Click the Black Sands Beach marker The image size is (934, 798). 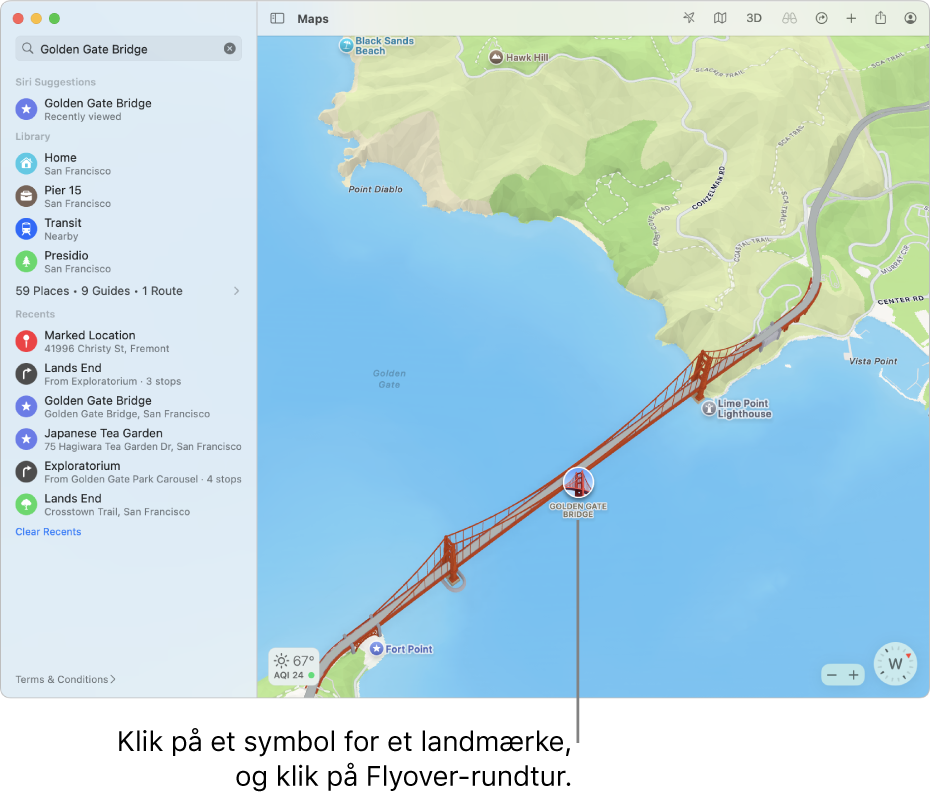[x=347, y=45]
